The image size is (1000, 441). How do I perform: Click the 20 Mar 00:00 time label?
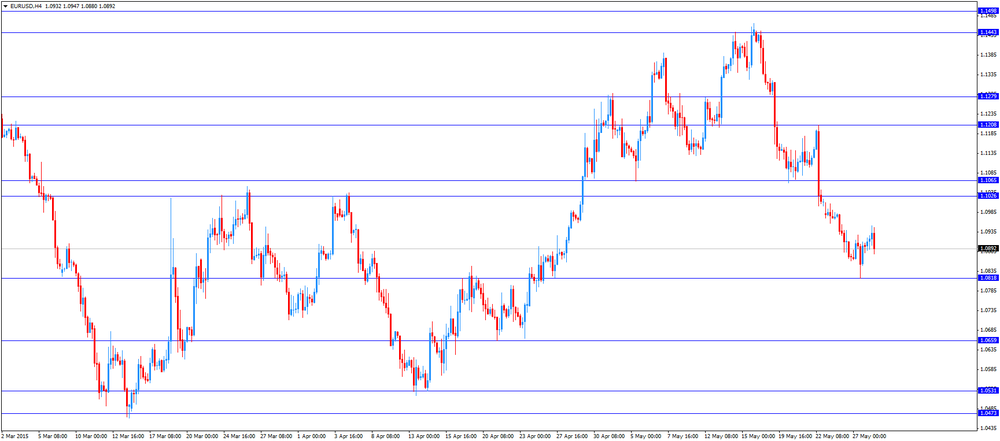202,437
